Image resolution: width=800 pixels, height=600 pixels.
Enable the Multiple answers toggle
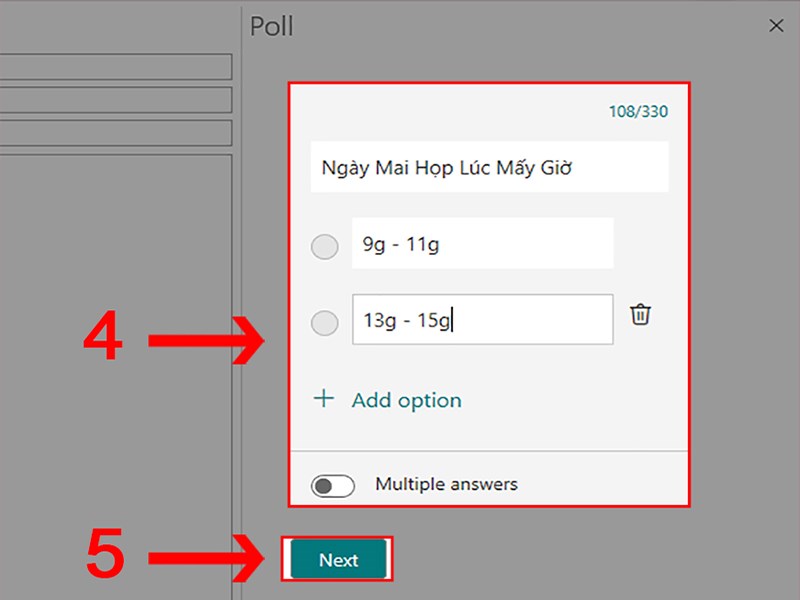coord(333,486)
